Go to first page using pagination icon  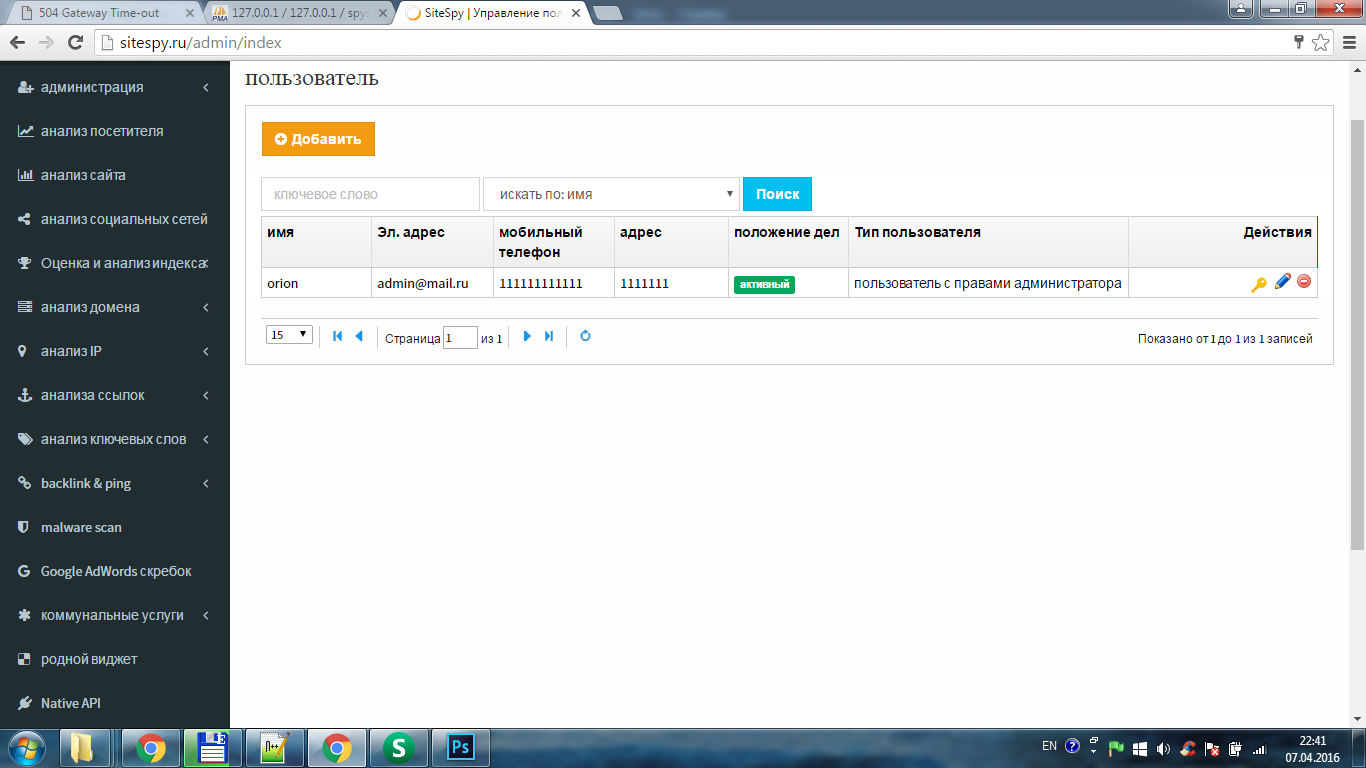pyautogui.click(x=337, y=337)
